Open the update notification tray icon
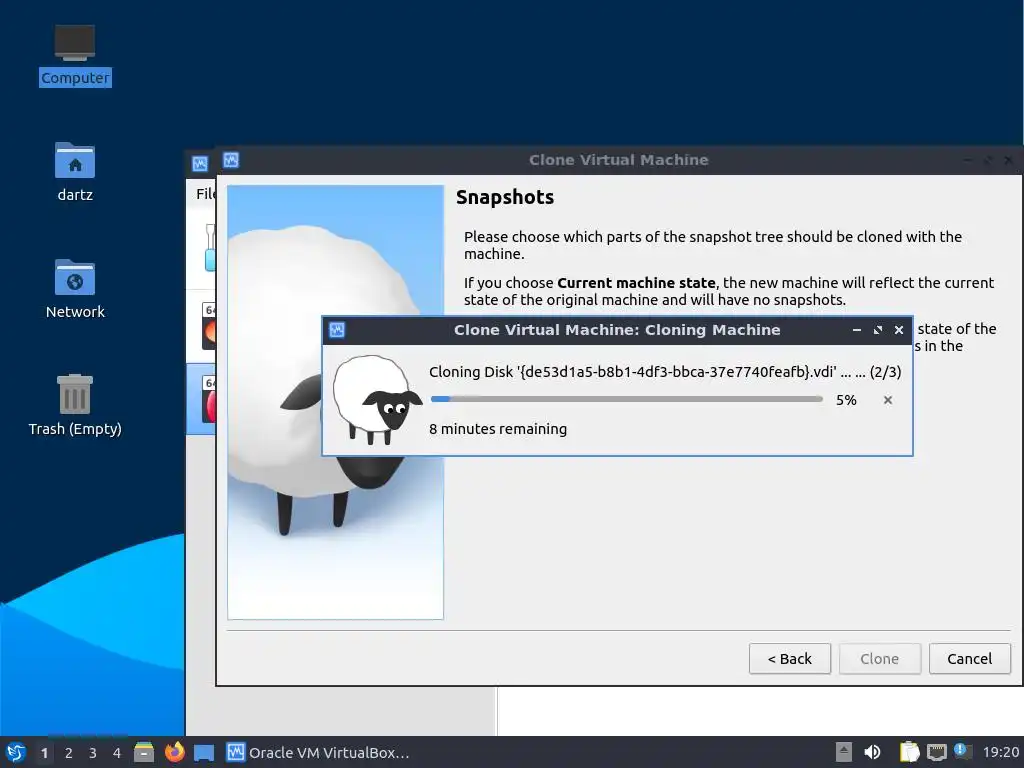Image resolution: width=1024 pixels, height=768 pixels. (x=962, y=751)
